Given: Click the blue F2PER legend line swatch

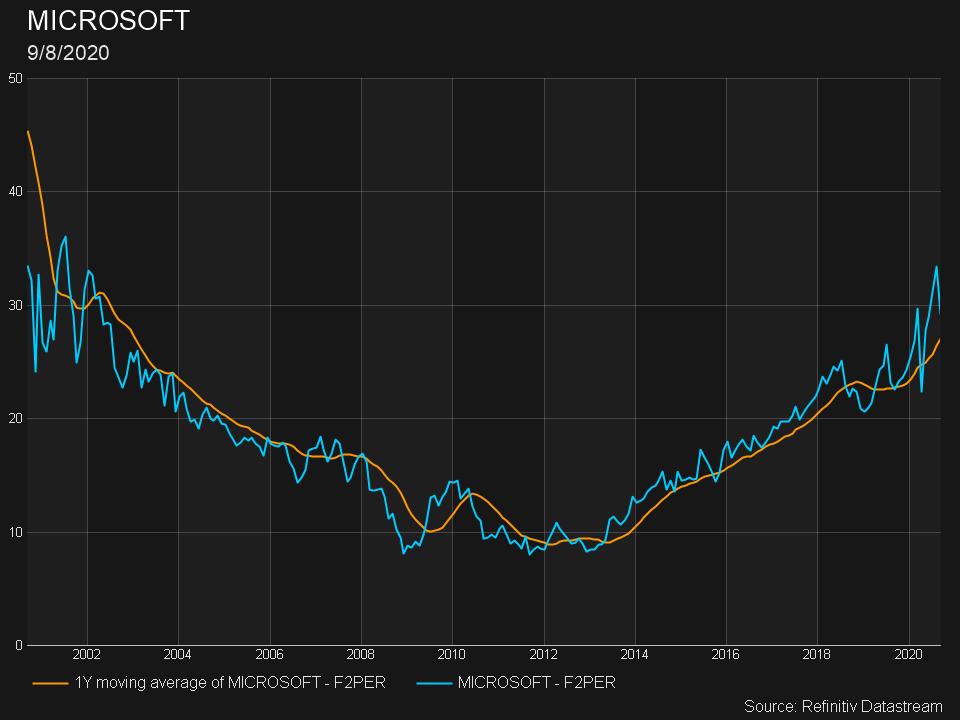Looking at the screenshot, I should click(x=432, y=684).
